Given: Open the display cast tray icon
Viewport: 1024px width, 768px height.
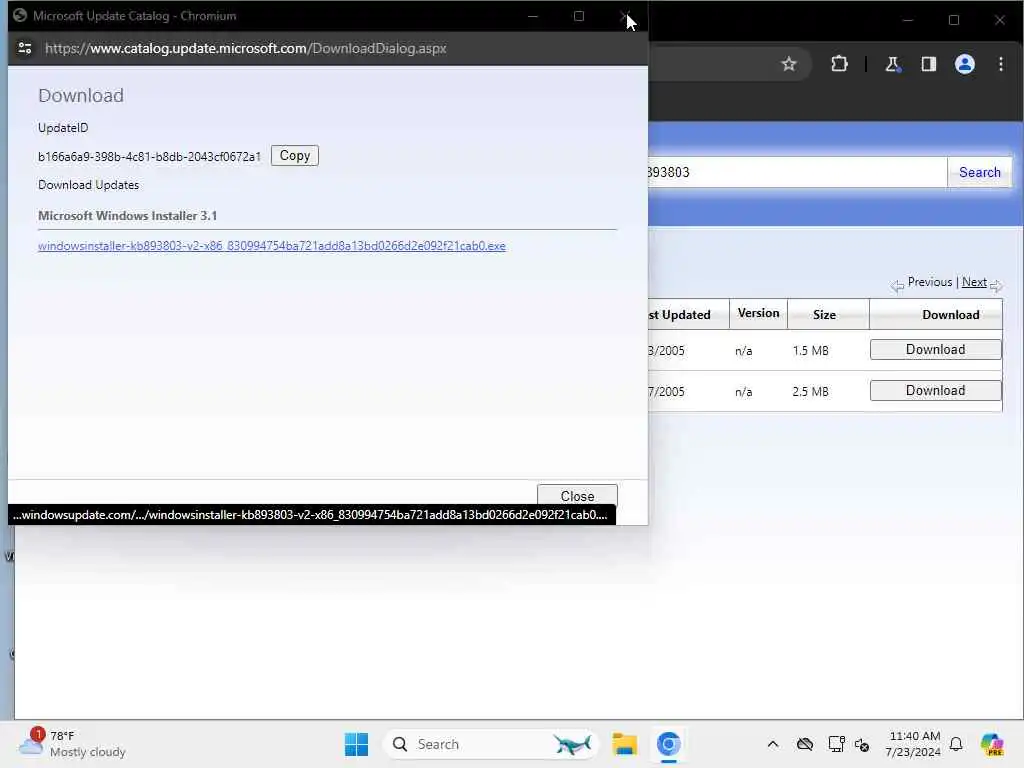Looking at the screenshot, I should click(x=836, y=744).
